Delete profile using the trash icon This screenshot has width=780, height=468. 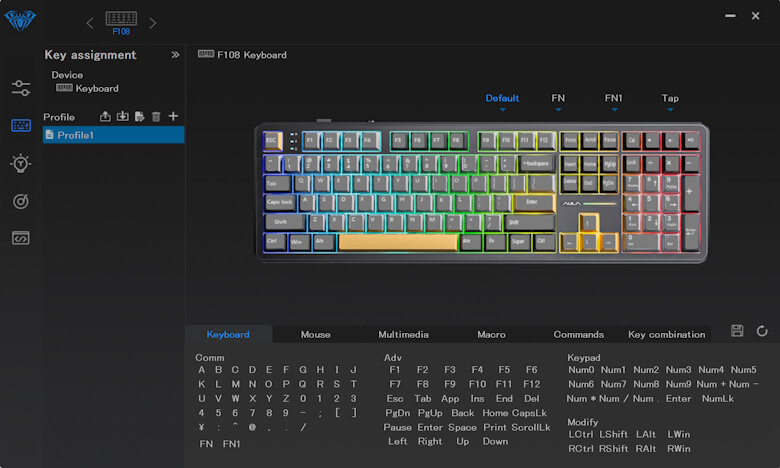(156, 117)
